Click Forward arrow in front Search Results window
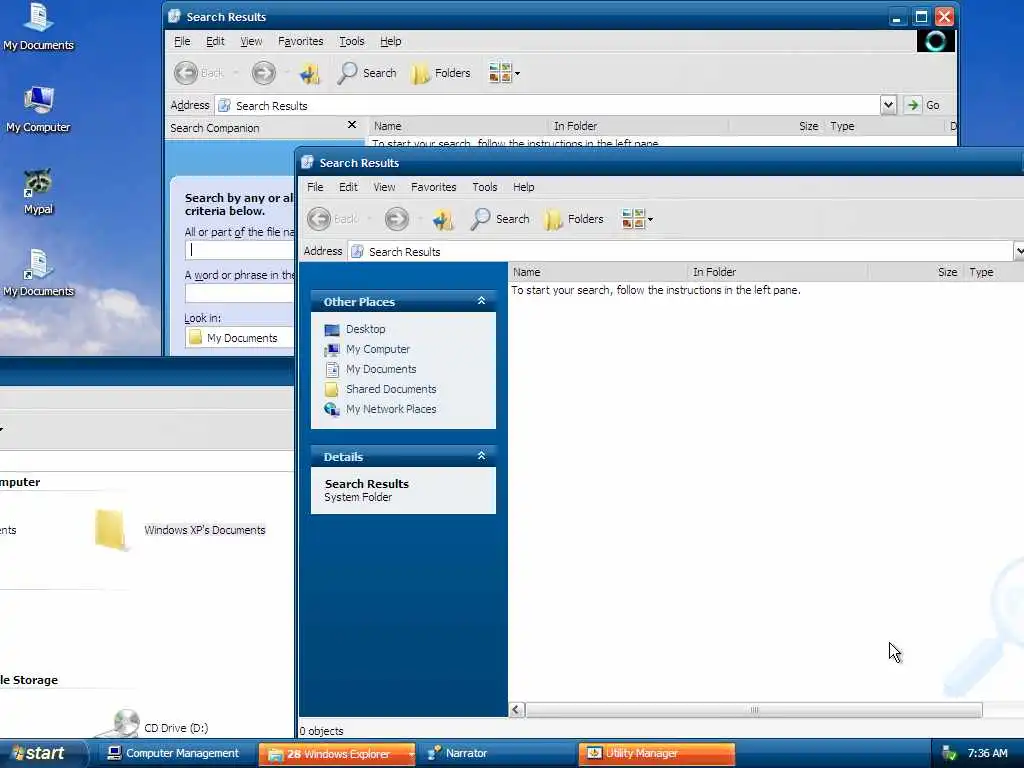The image size is (1024, 768). click(x=396, y=219)
